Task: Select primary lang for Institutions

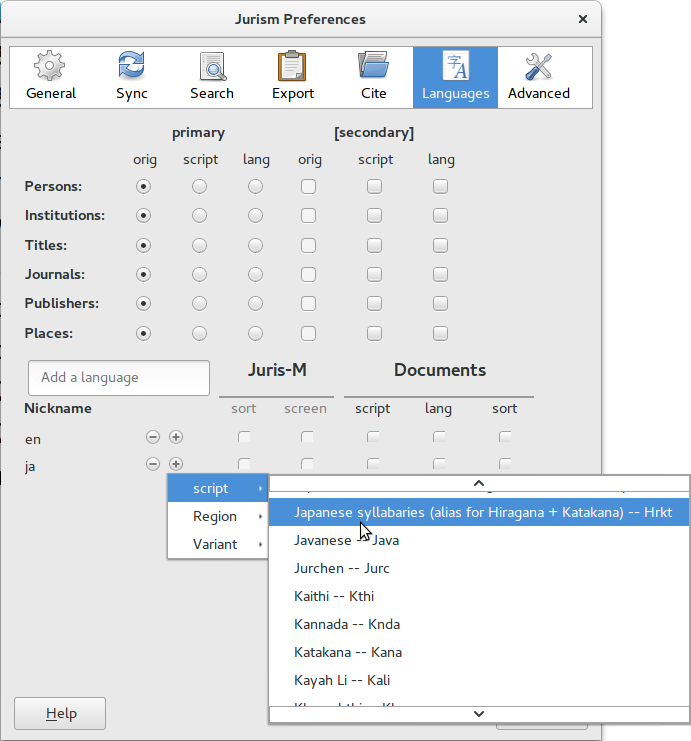Action: (x=255, y=216)
